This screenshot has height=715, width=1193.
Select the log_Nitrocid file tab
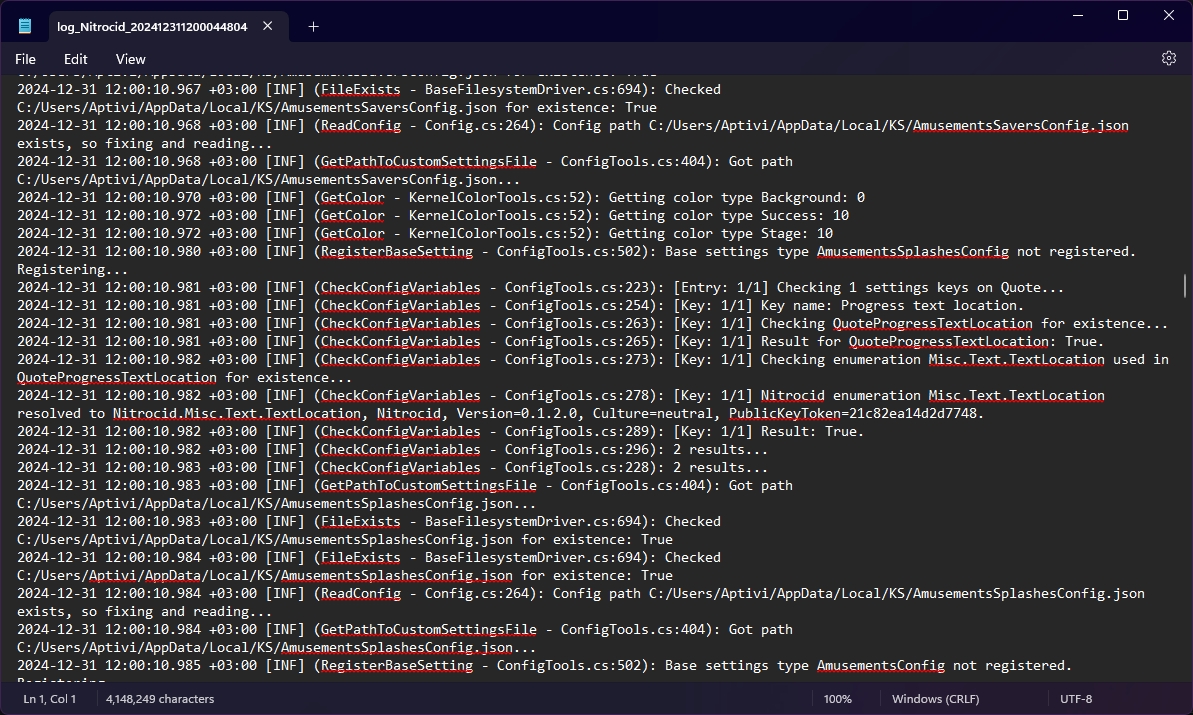(152, 27)
